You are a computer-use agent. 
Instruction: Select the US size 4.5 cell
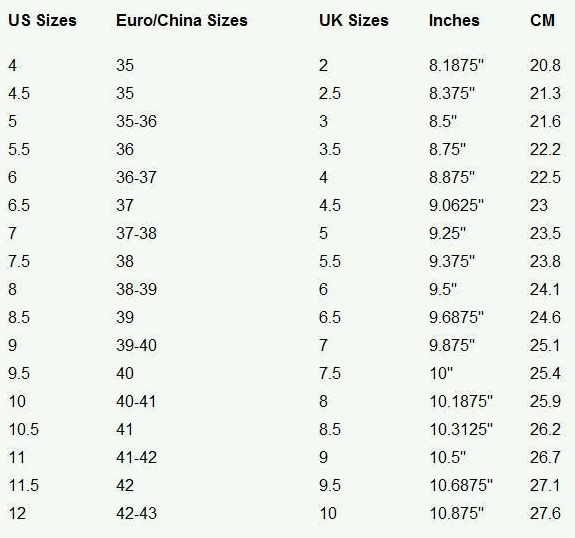(19, 93)
